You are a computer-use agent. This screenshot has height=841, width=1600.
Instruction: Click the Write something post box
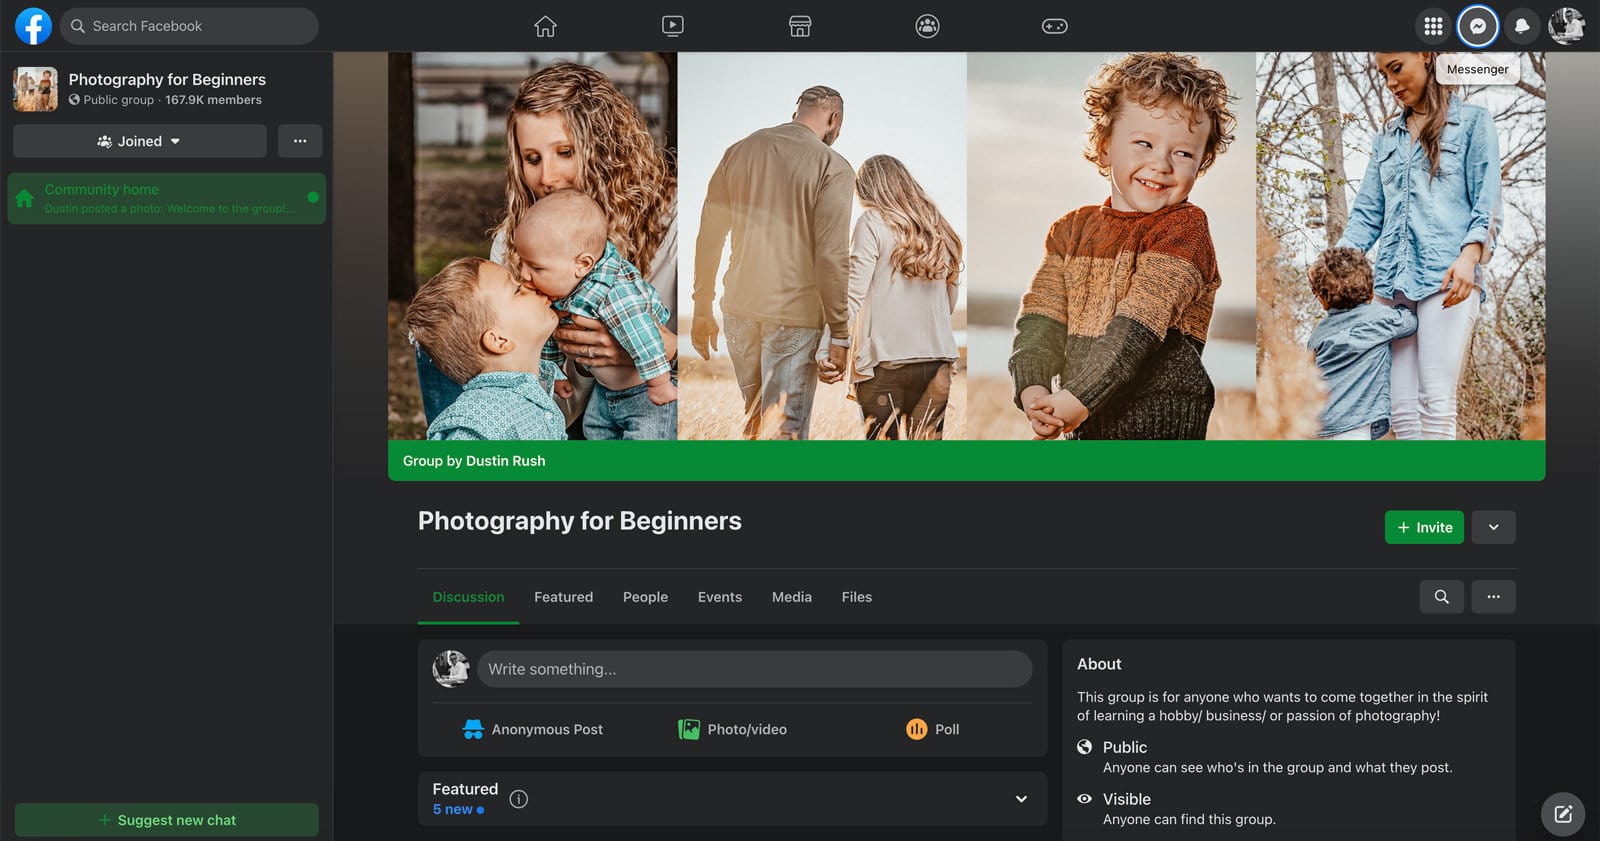coord(755,669)
